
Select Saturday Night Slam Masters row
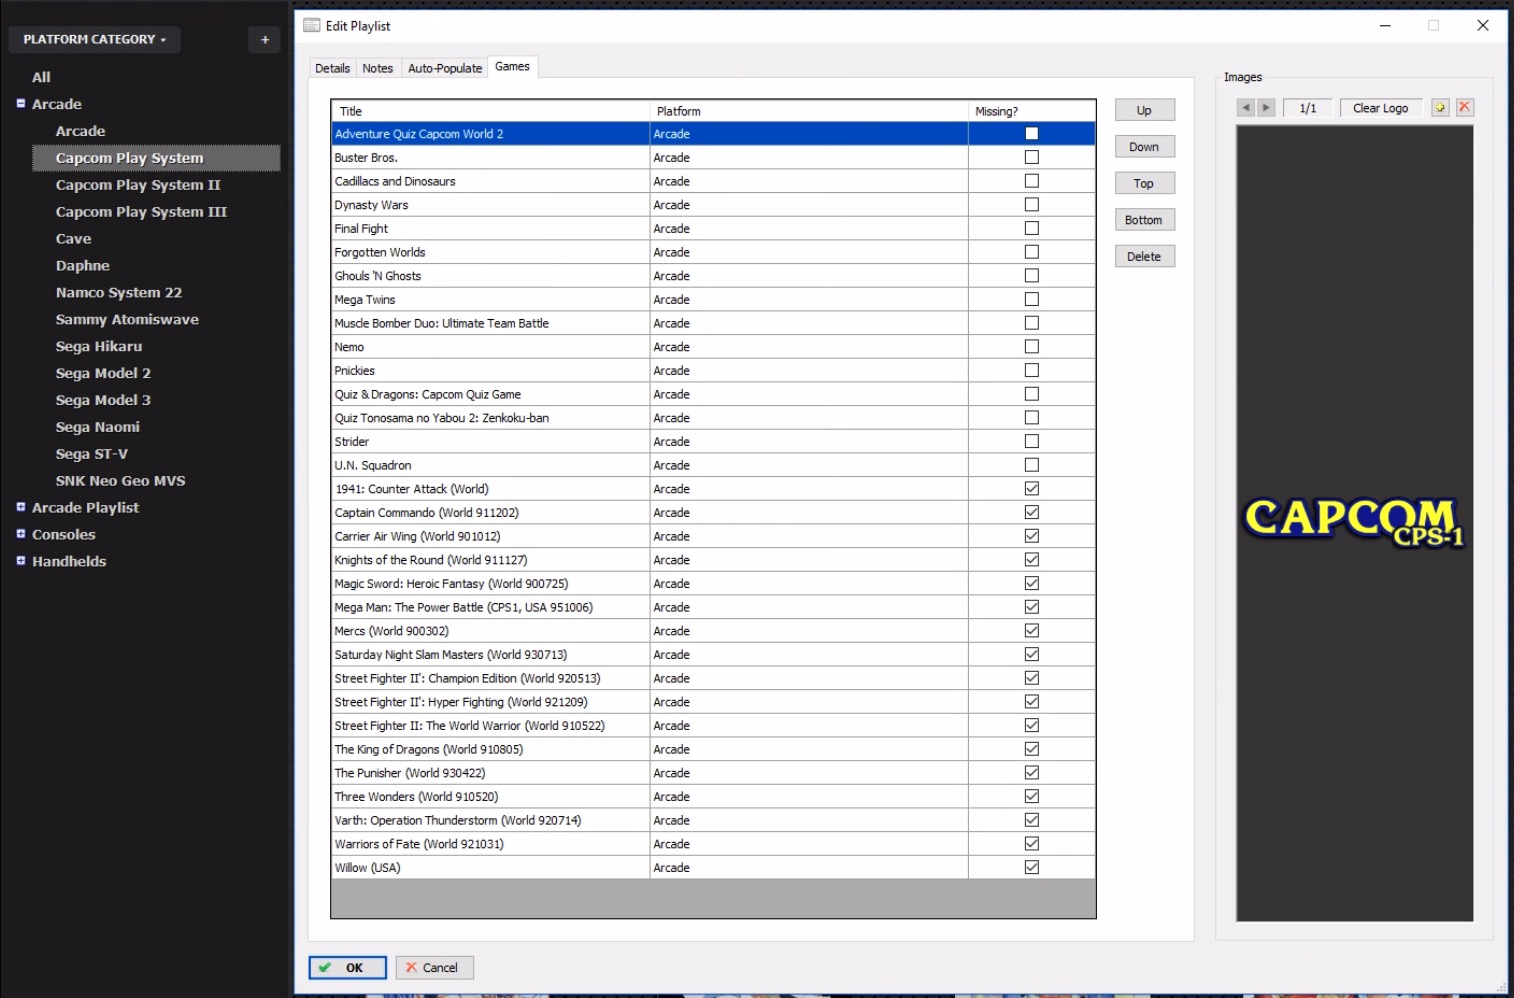[x=713, y=655]
